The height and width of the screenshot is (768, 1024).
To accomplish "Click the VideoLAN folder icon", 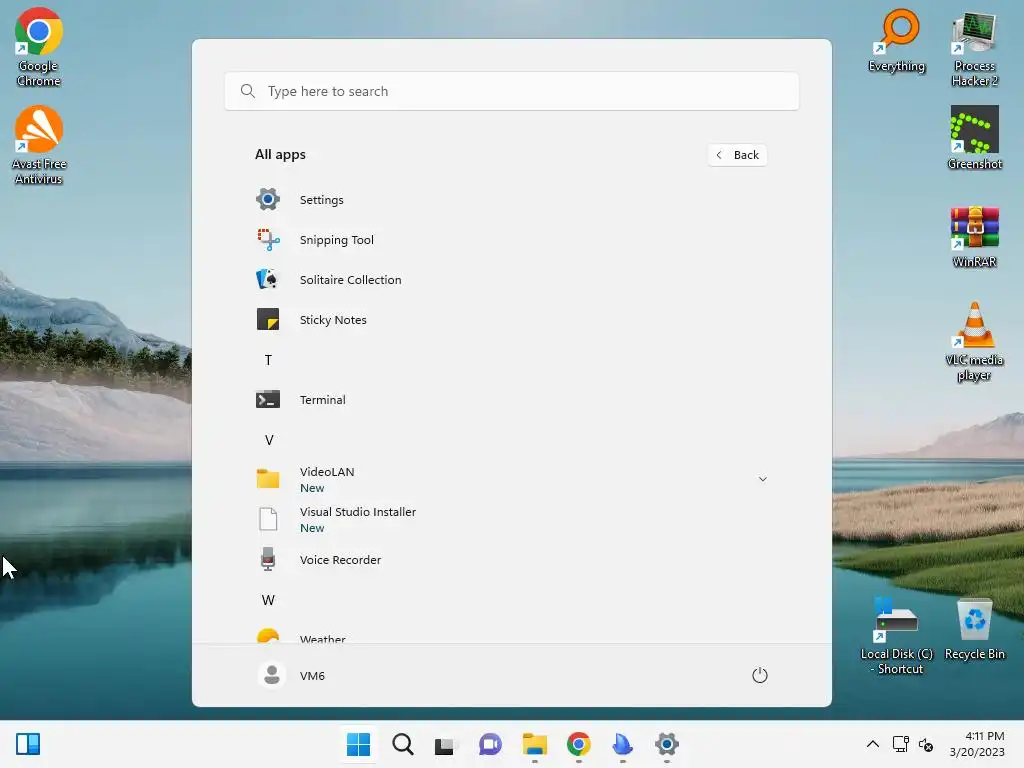I will point(268,479).
